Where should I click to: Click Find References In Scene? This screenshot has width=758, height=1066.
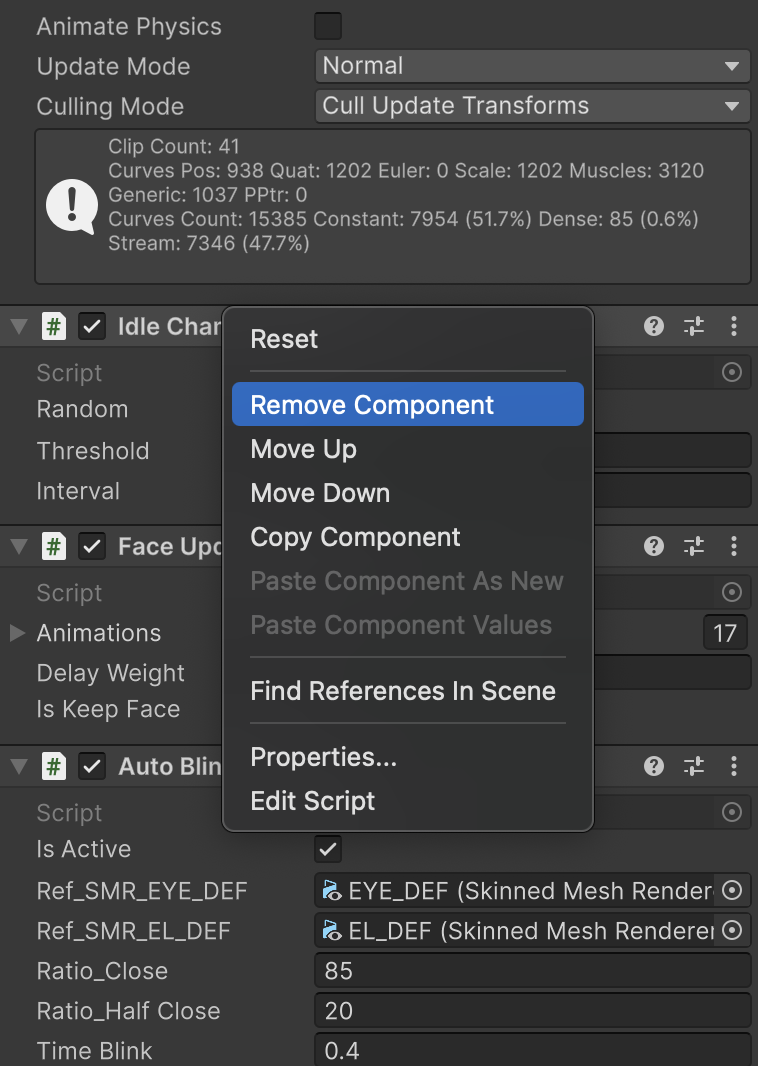point(402,691)
